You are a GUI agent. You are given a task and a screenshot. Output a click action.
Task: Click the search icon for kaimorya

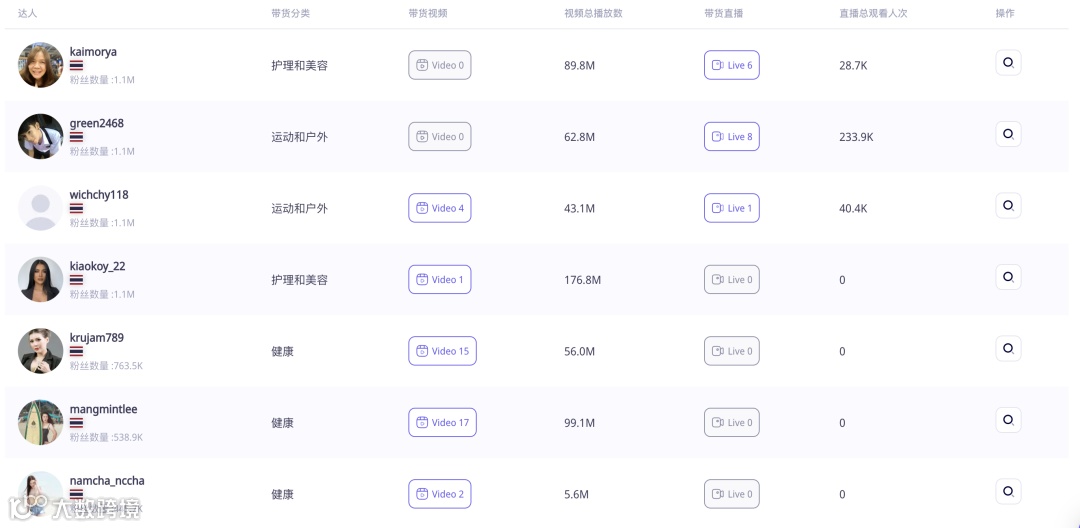pos(1008,63)
